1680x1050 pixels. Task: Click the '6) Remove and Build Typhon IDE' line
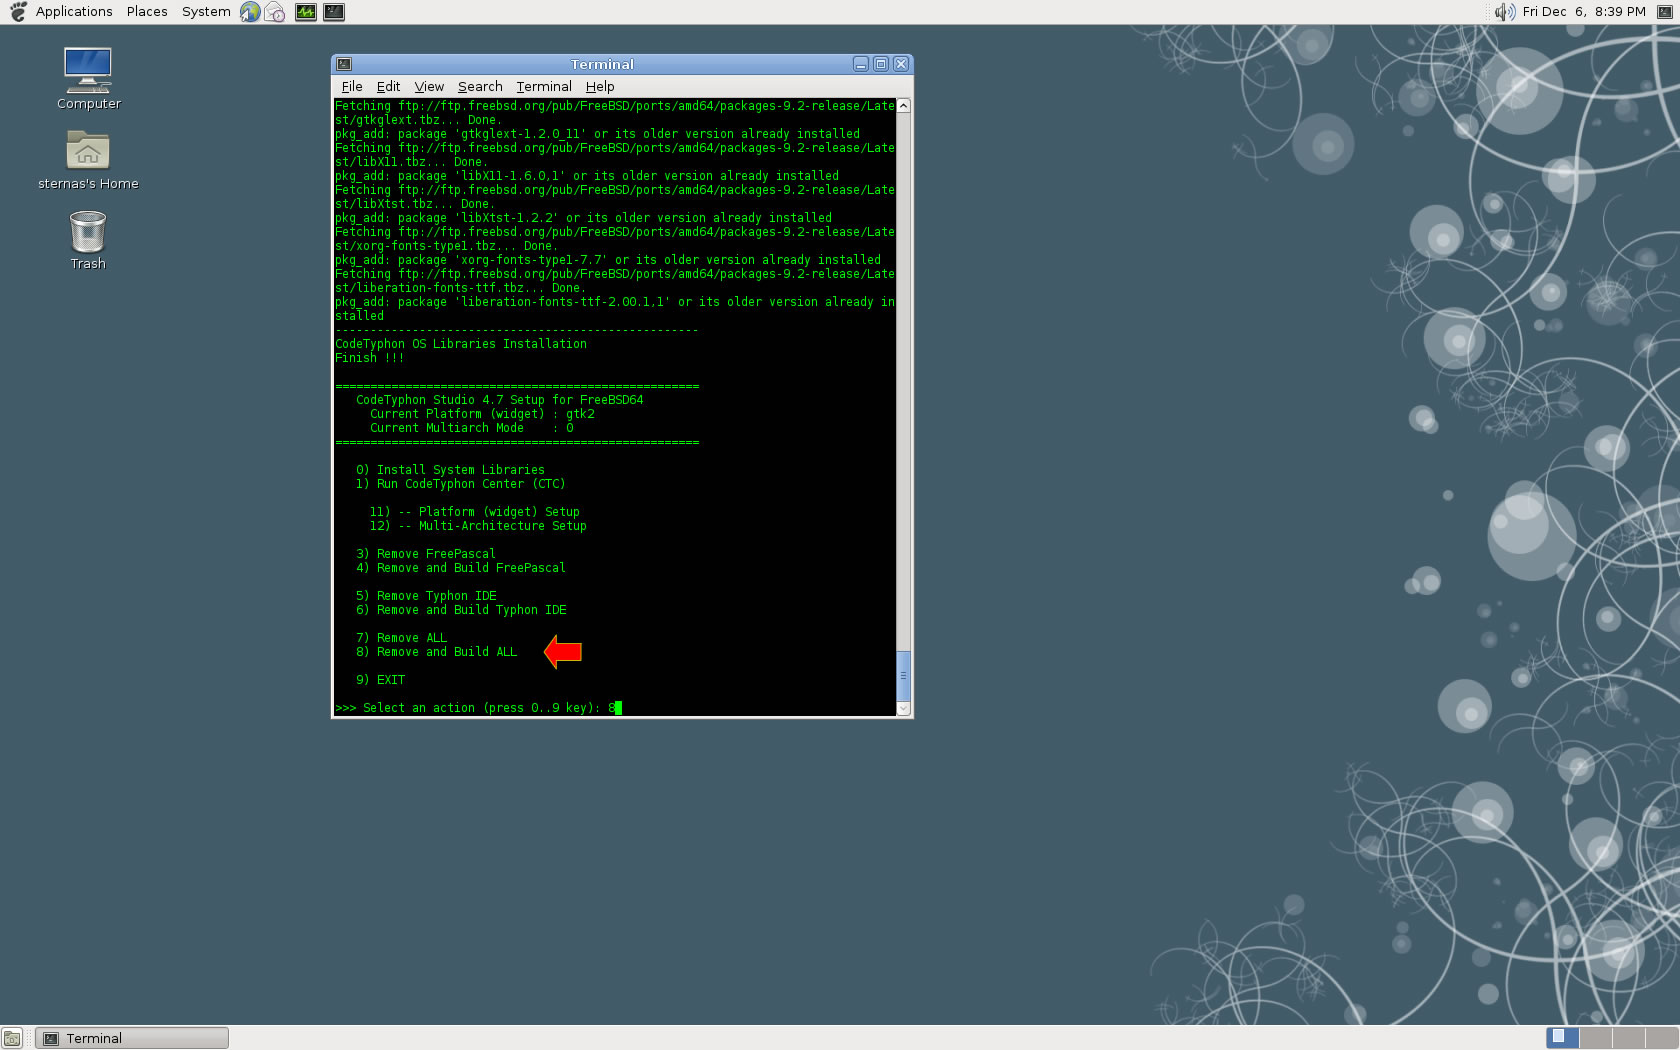click(461, 610)
